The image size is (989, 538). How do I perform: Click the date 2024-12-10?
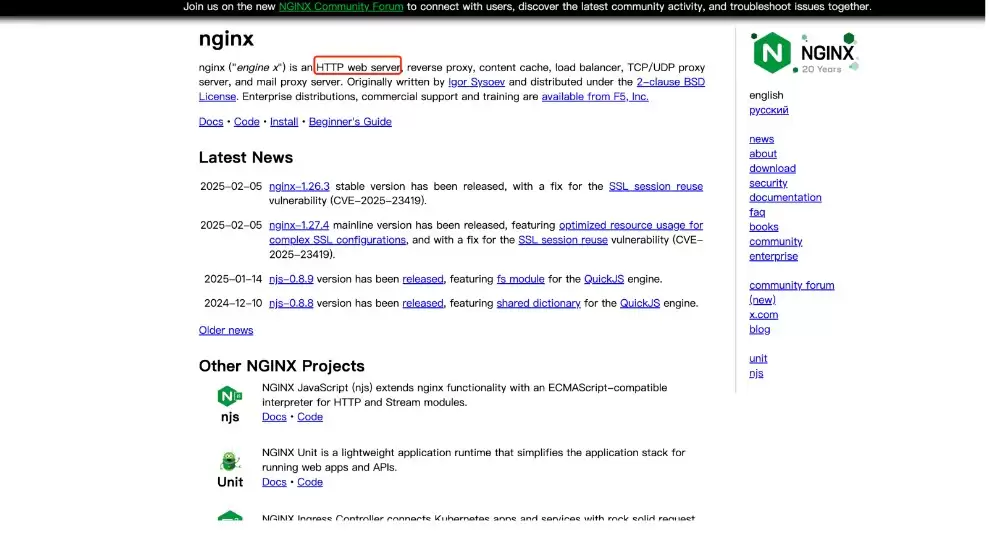pyautogui.click(x=233, y=303)
